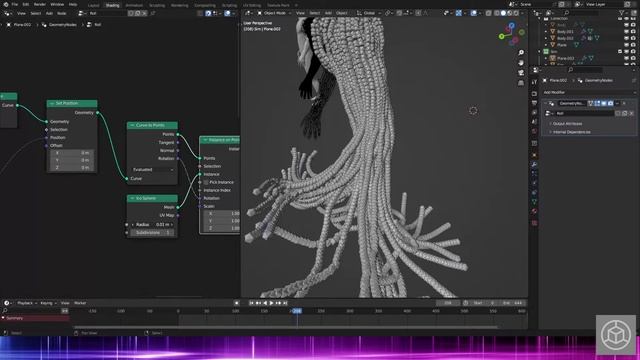Hide Plane.002 with its outliner eye
This screenshot has height=360, width=640.
(x=627, y=58)
